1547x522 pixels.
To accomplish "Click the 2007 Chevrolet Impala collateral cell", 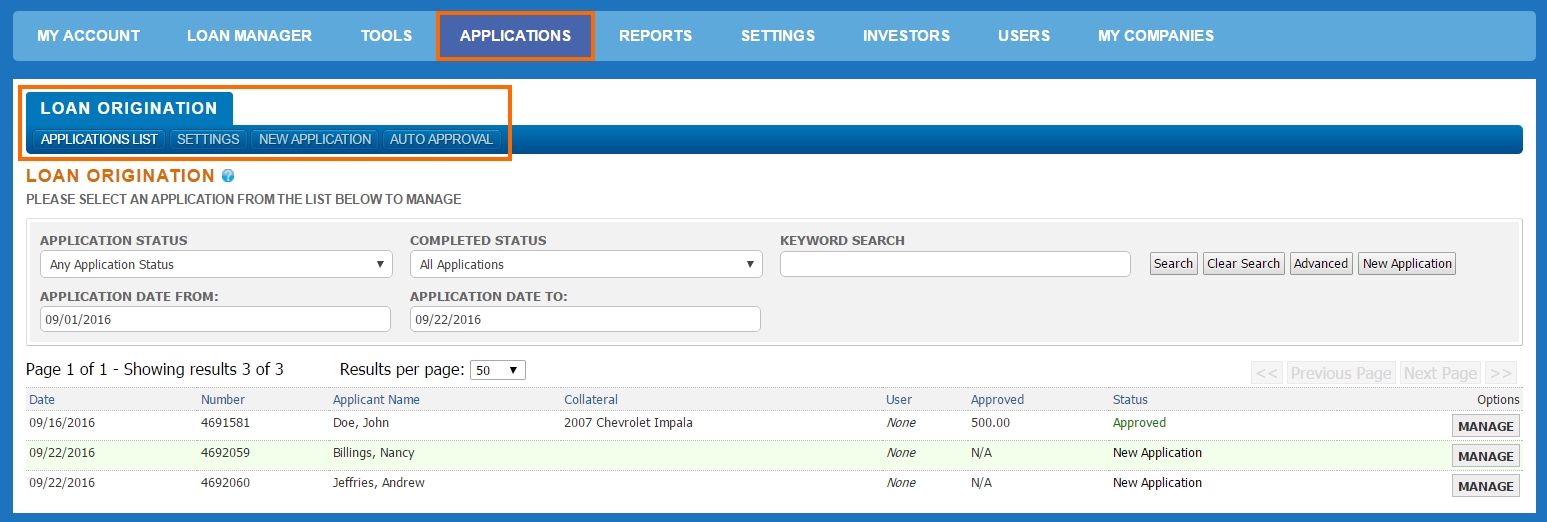I will pos(628,423).
